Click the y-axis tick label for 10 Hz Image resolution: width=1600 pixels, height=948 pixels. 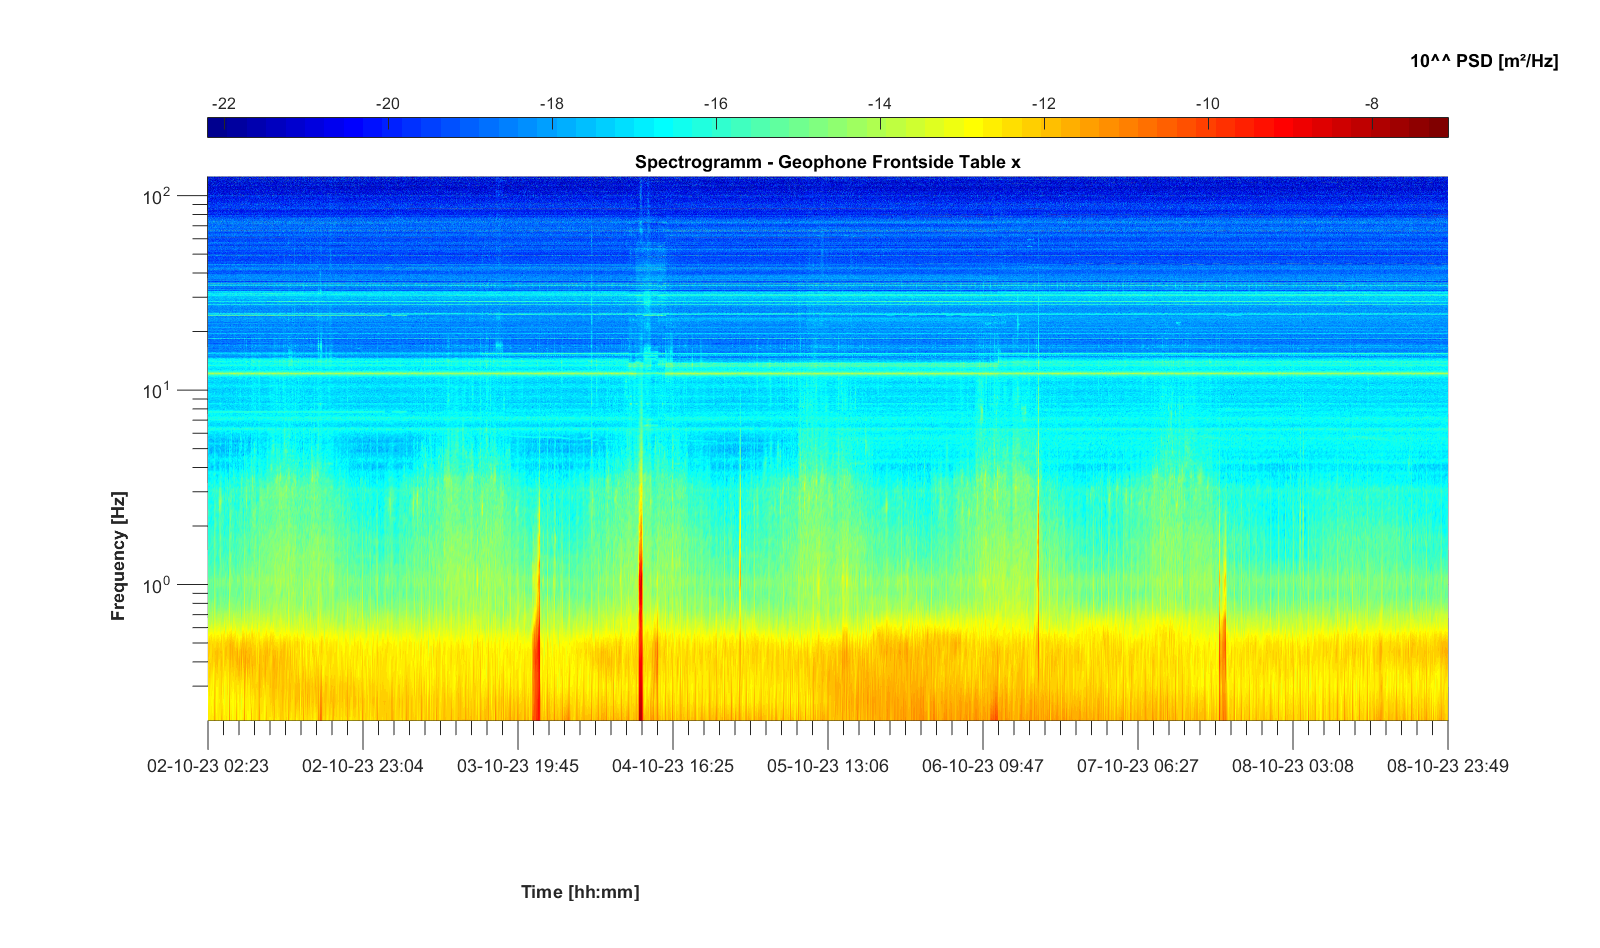pos(157,390)
